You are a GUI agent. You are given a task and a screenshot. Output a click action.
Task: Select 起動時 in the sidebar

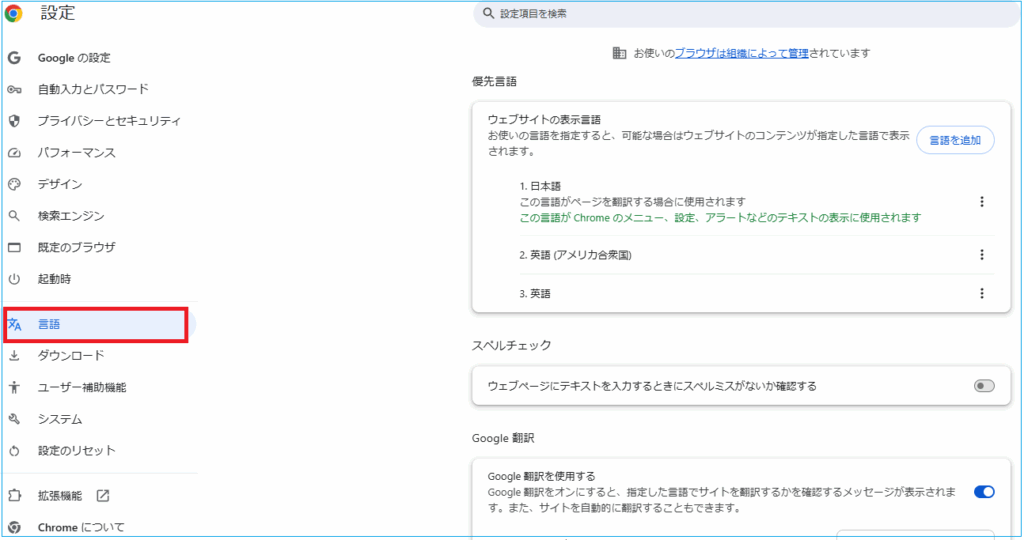pyautogui.click(x=54, y=279)
